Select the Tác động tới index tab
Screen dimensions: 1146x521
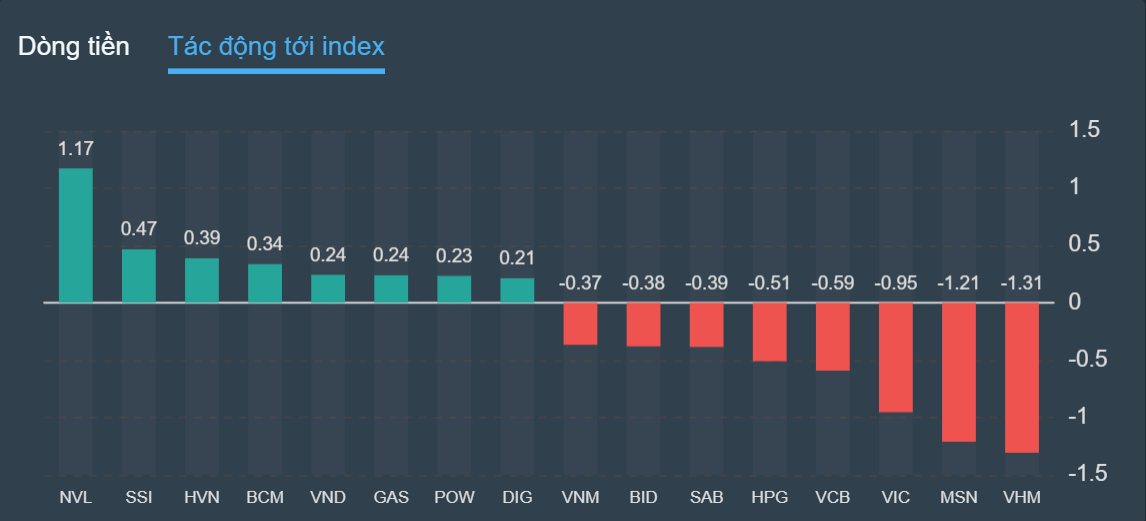coord(276,46)
